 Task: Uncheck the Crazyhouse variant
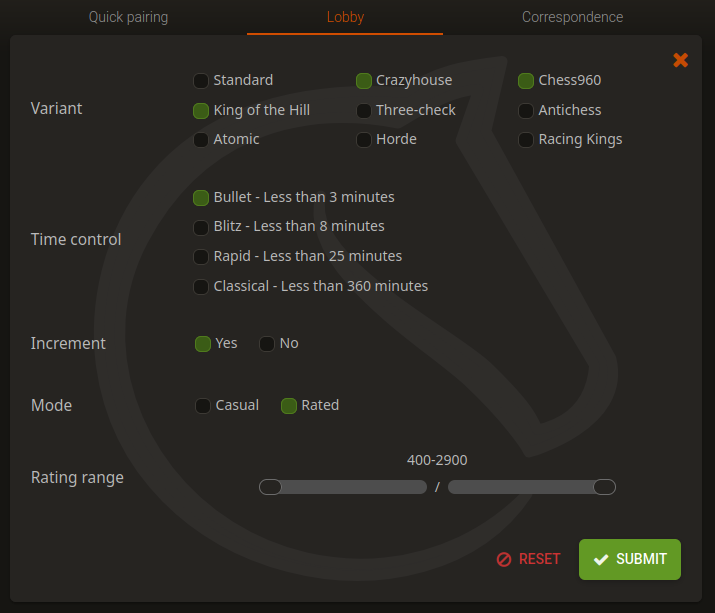(363, 81)
